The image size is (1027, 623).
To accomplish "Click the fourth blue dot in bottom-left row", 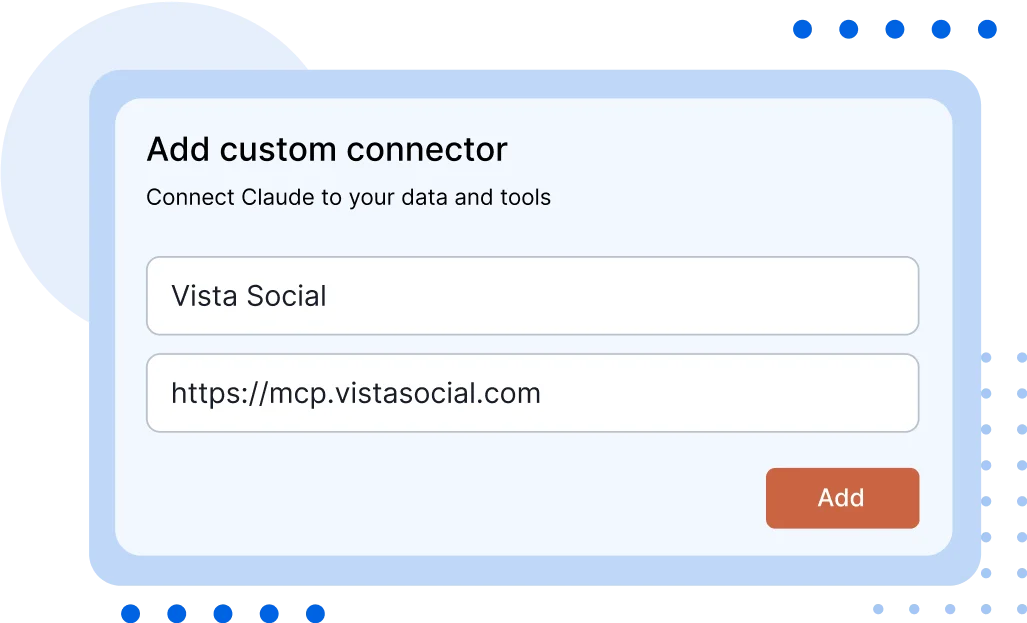I will click(x=268, y=610).
